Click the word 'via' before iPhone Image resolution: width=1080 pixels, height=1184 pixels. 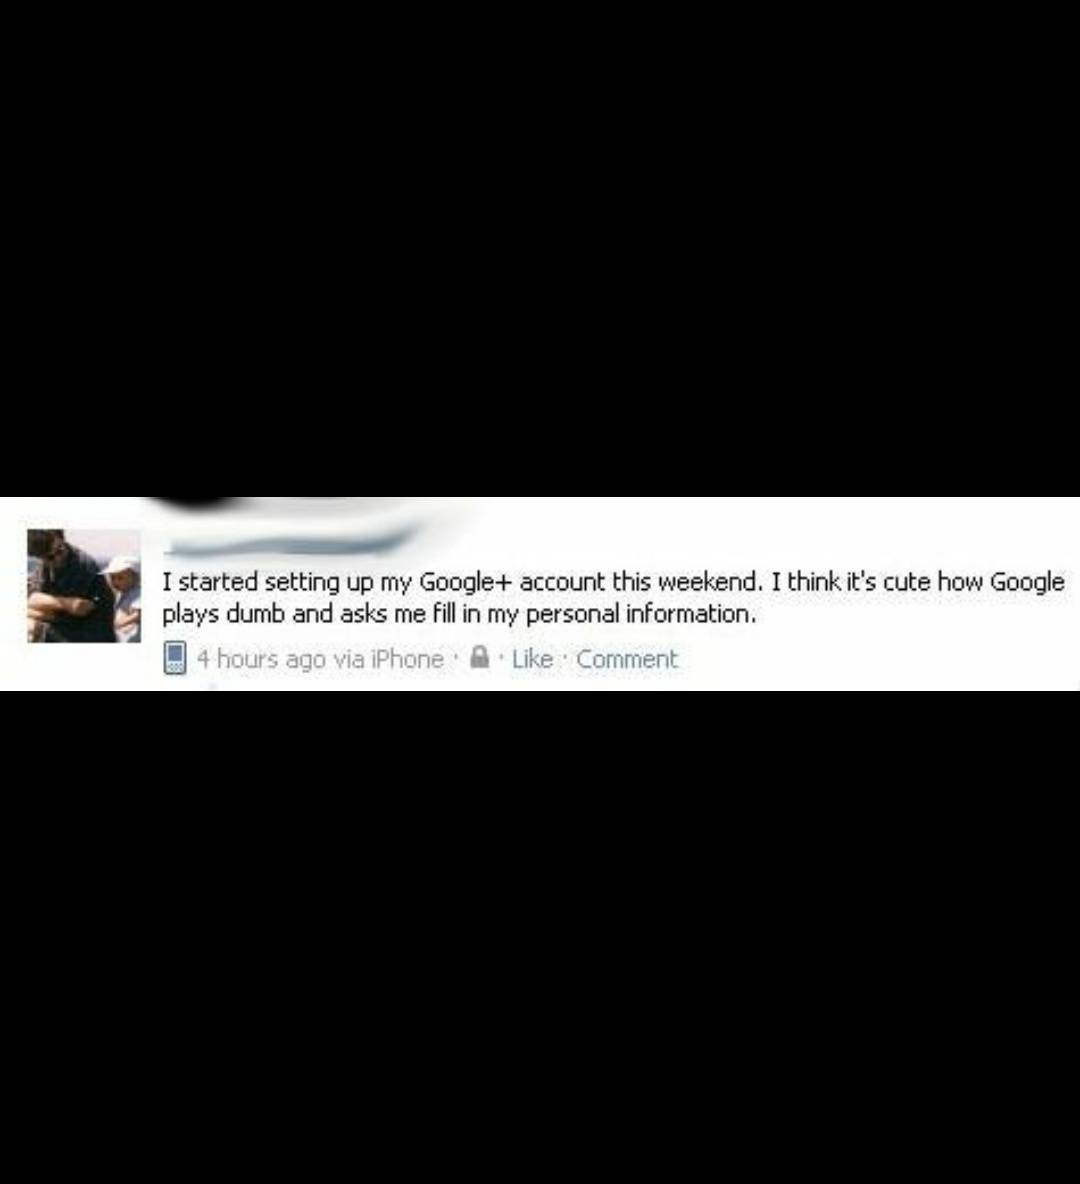(x=348, y=659)
